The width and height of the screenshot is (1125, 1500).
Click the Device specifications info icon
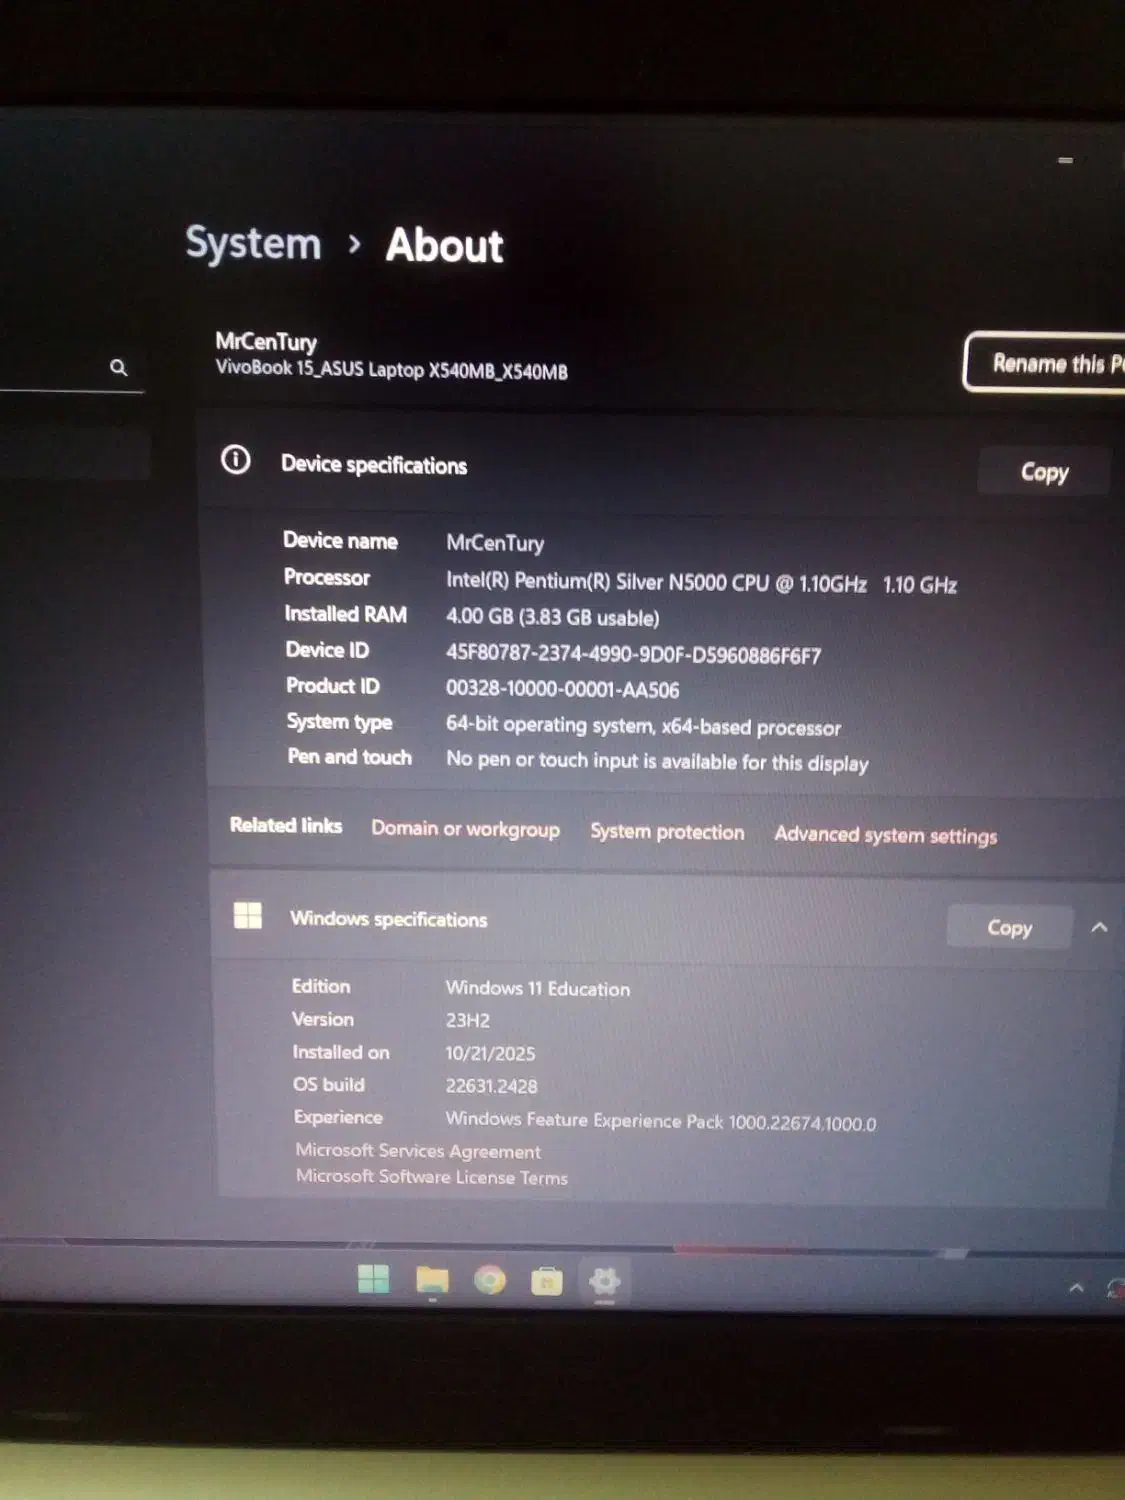[236, 460]
